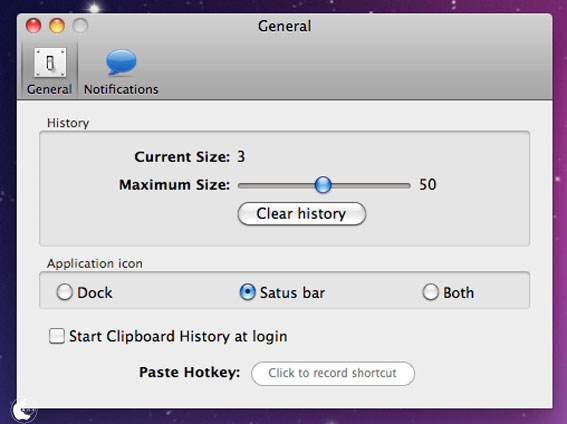The width and height of the screenshot is (567, 424).
Task: Click the Apple logo watermark
Action: (x=24, y=411)
